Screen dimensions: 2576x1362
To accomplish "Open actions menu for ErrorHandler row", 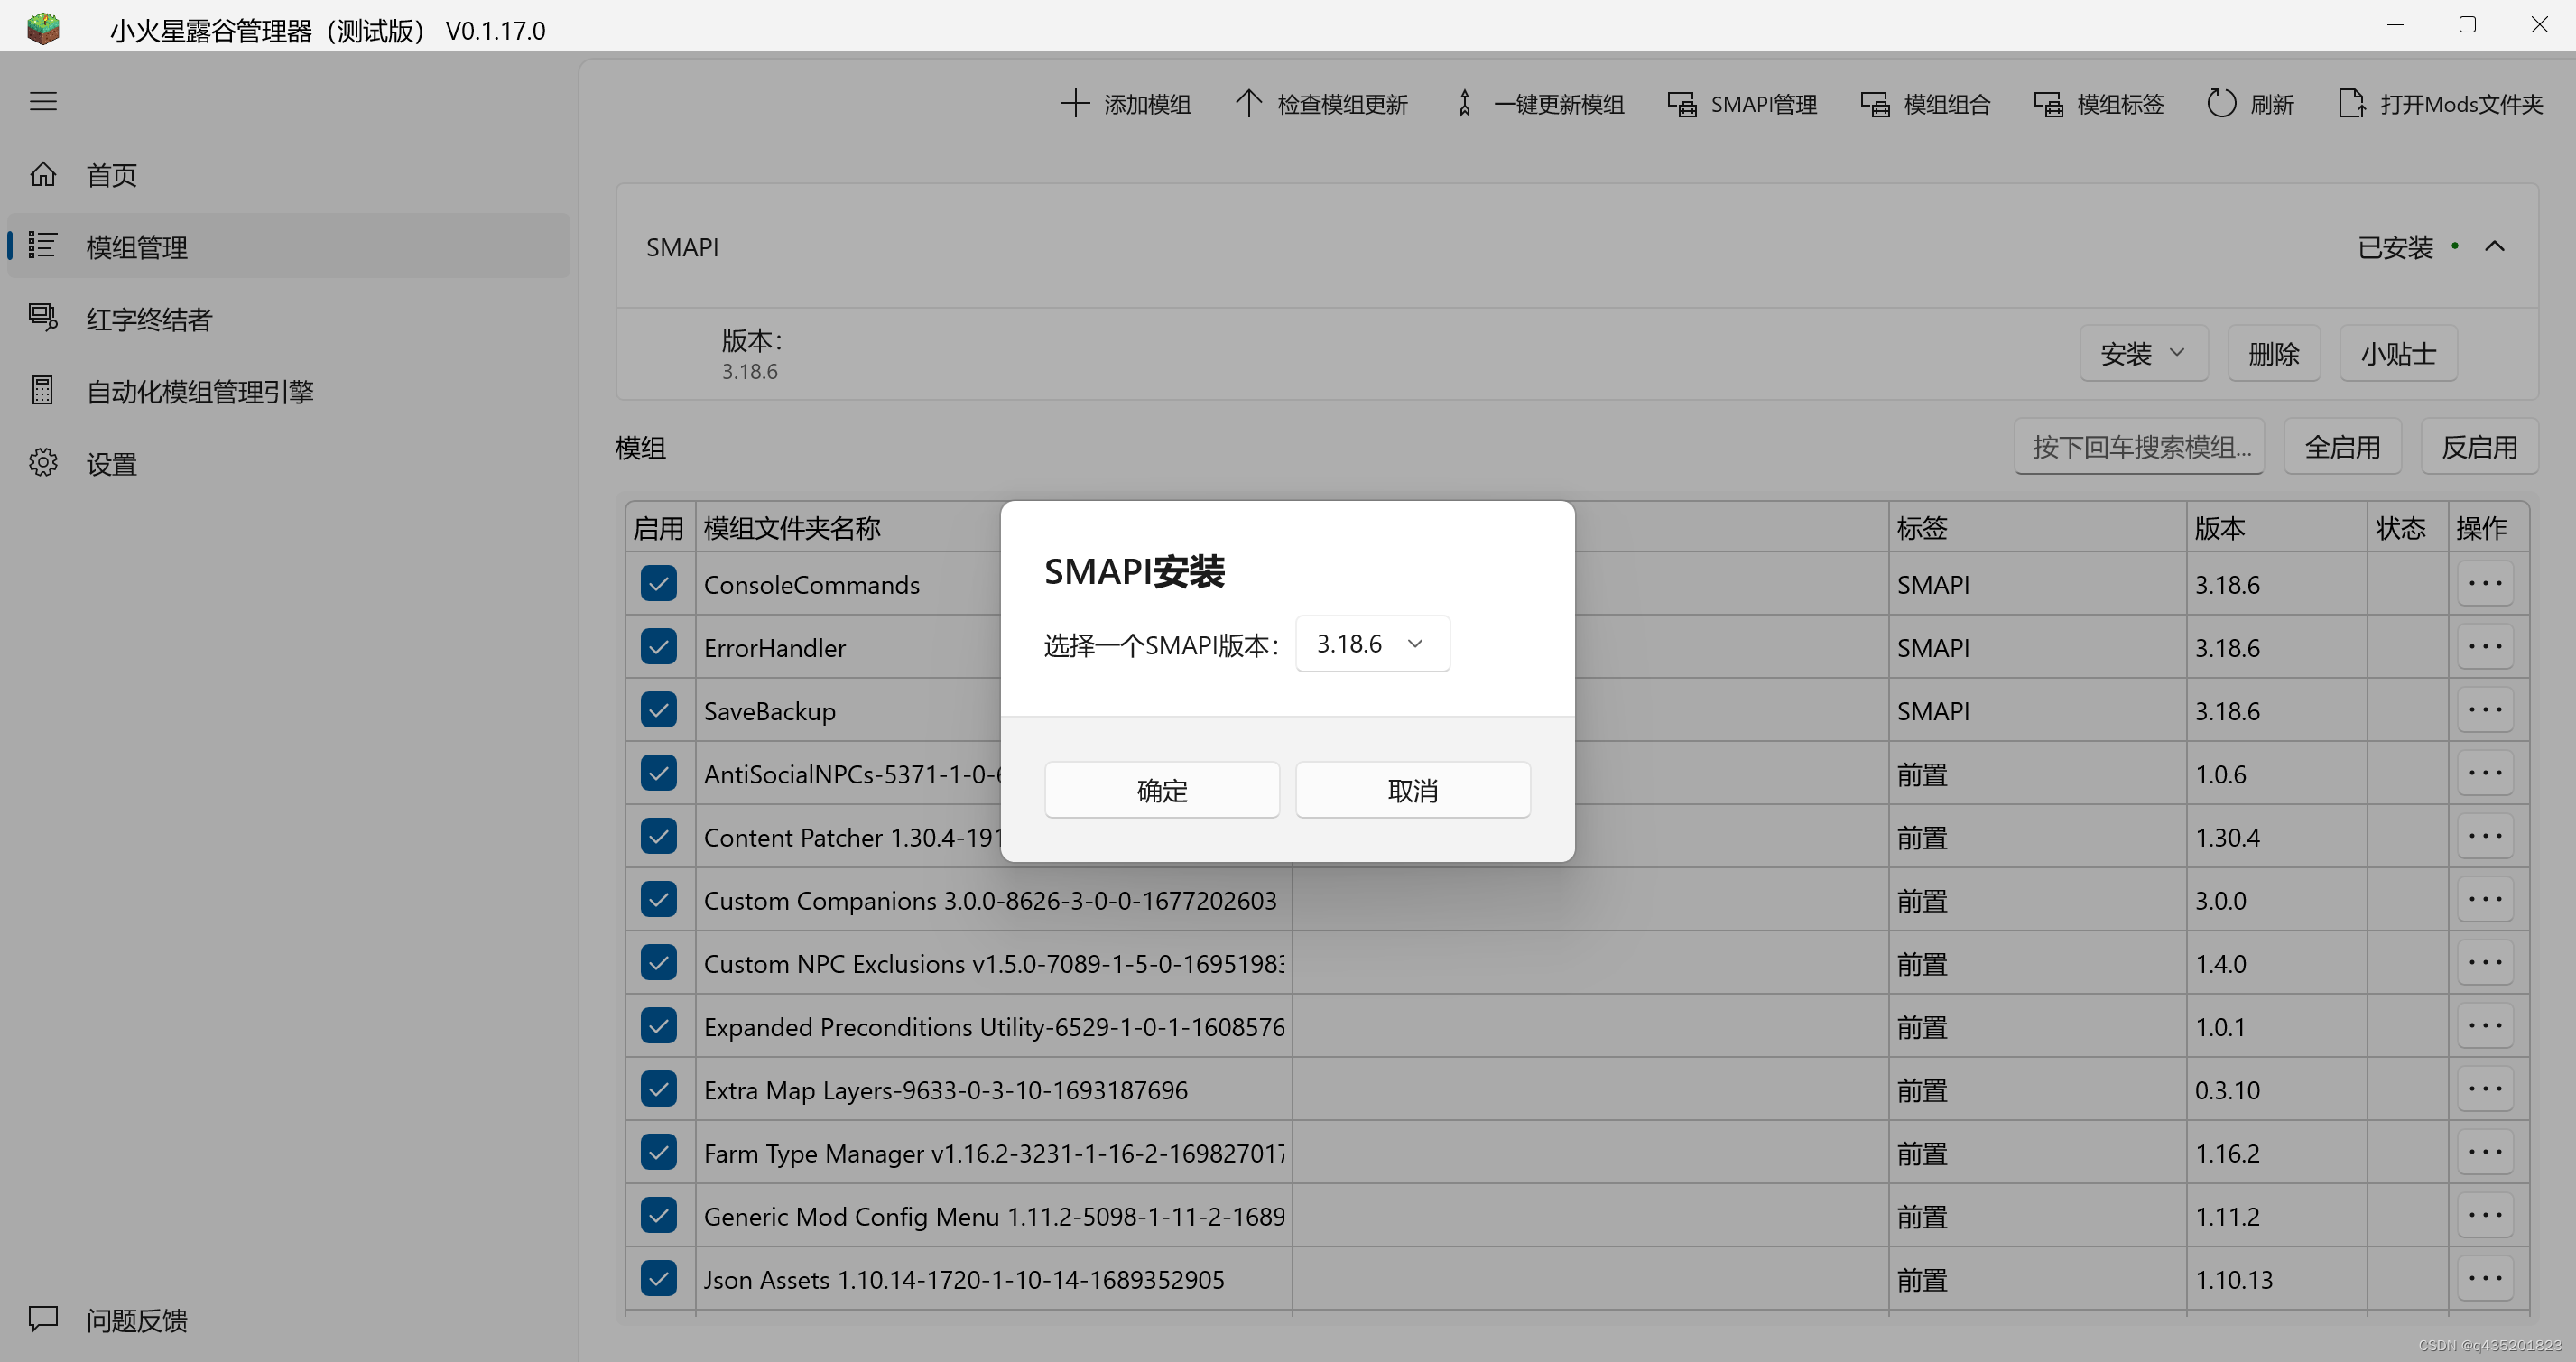I will click(x=2485, y=647).
